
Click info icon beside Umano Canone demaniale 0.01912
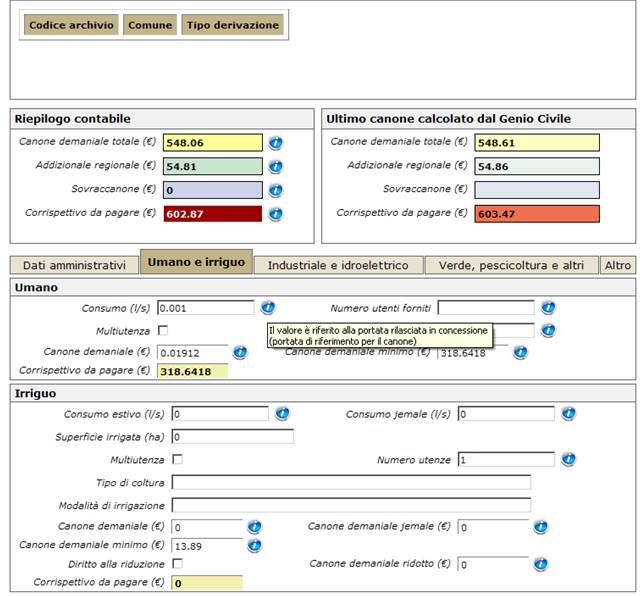(240, 352)
